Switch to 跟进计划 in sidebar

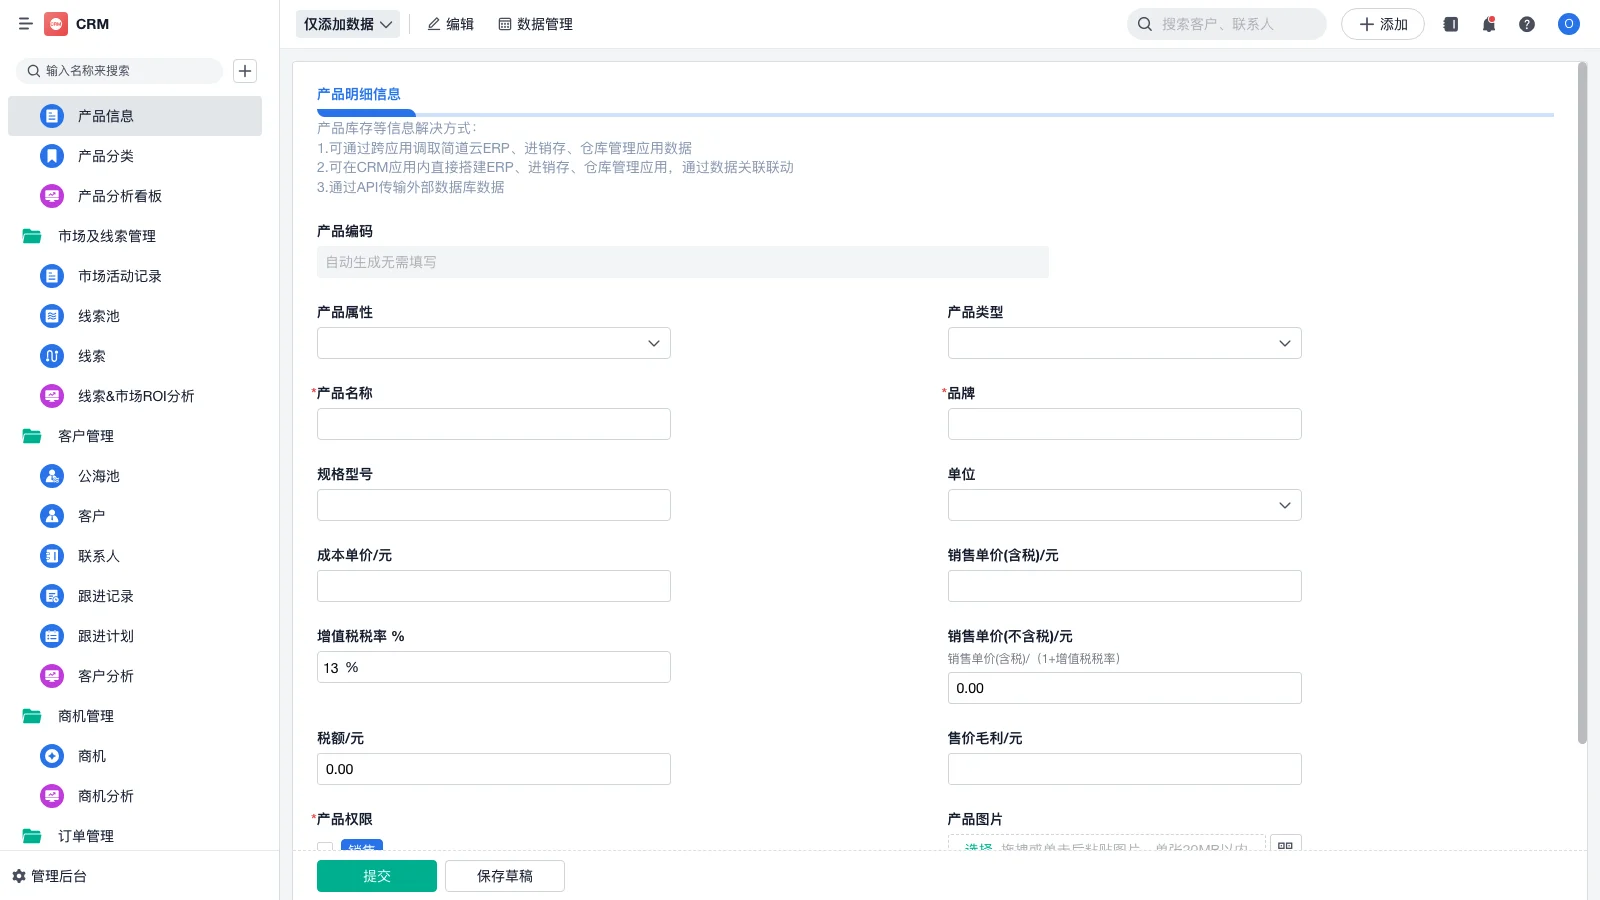click(103, 636)
